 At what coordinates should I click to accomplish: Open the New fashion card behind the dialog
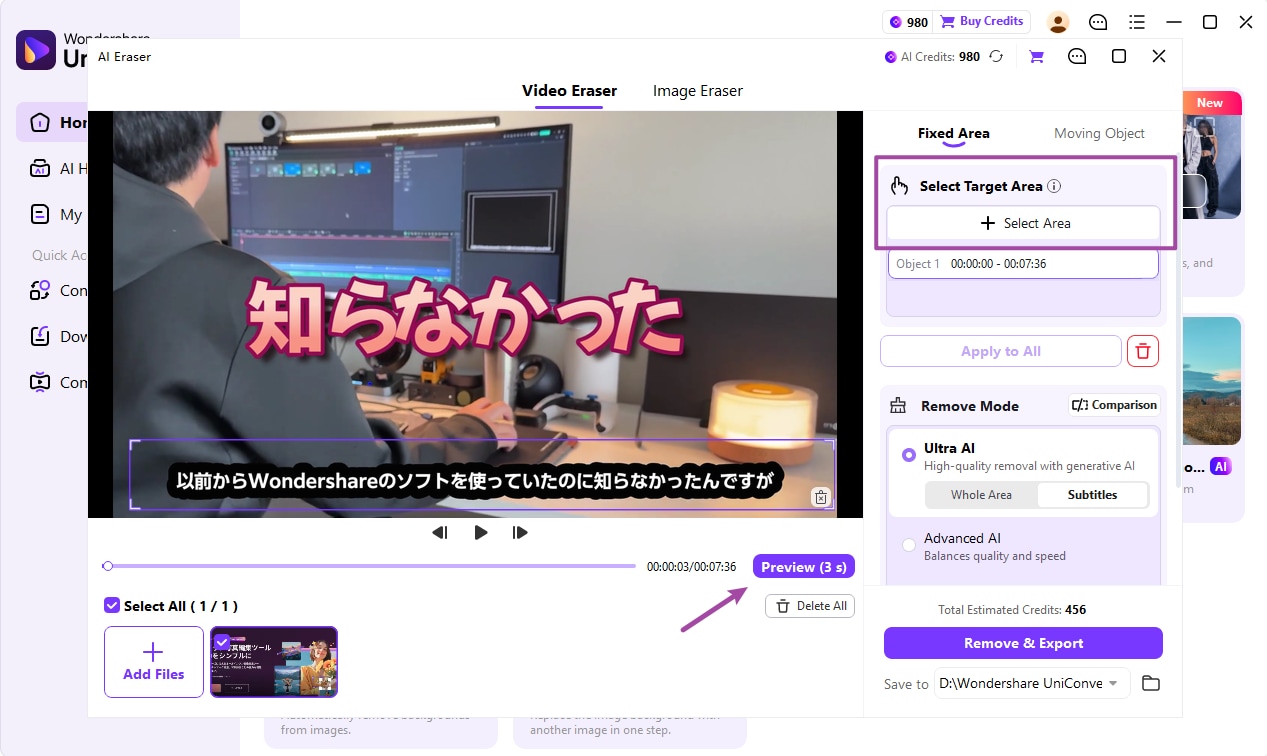pyautogui.click(x=1212, y=155)
